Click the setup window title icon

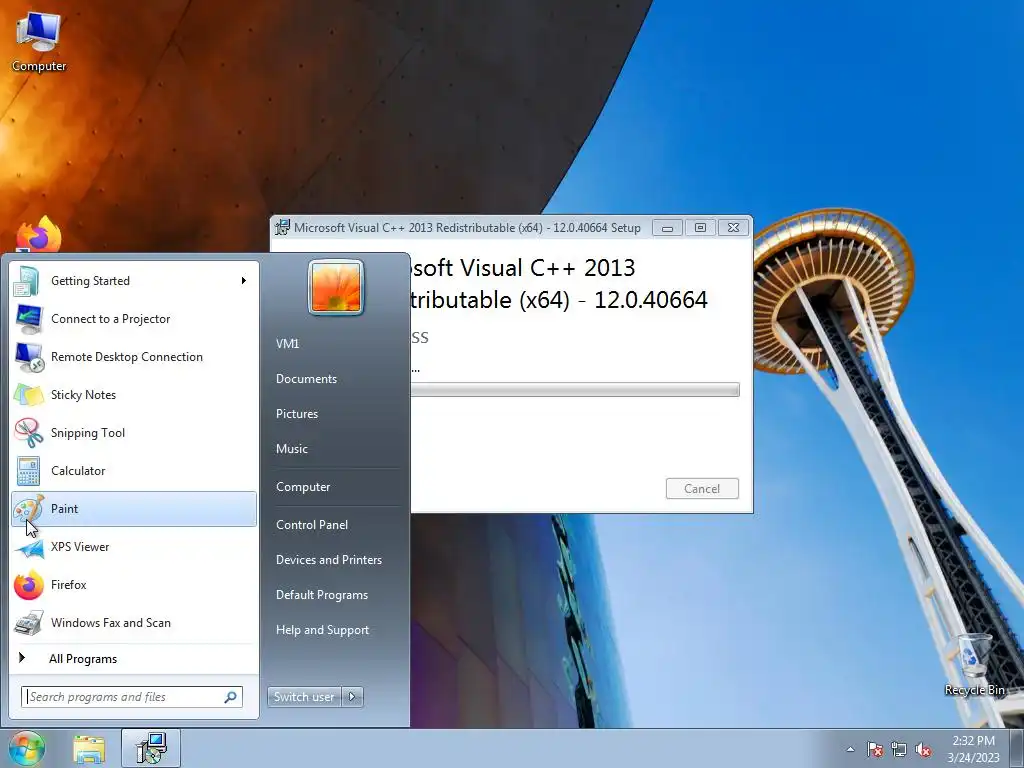click(x=282, y=227)
